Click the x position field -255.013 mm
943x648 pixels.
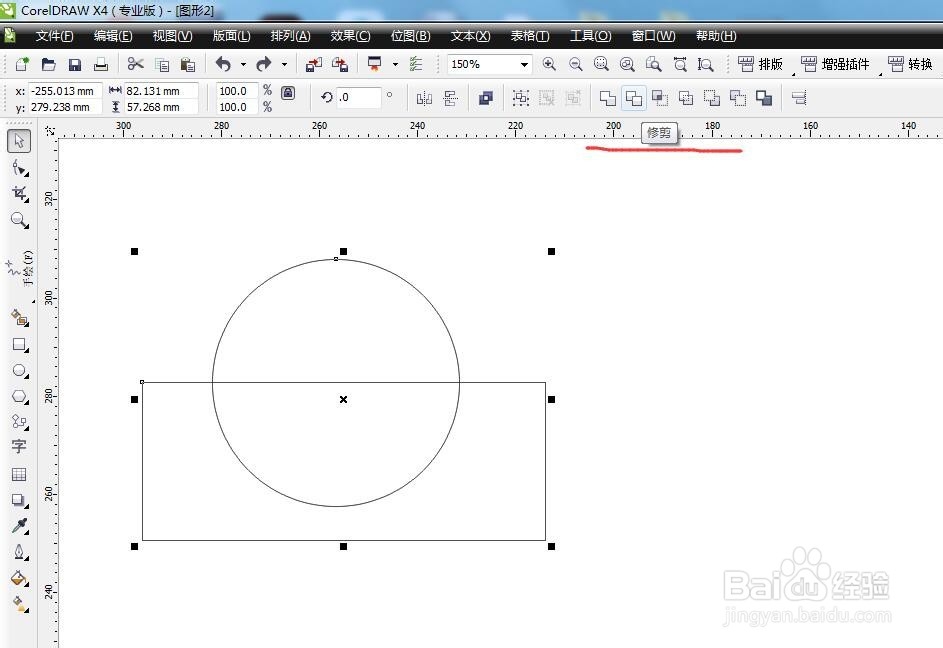click(x=65, y=91)
